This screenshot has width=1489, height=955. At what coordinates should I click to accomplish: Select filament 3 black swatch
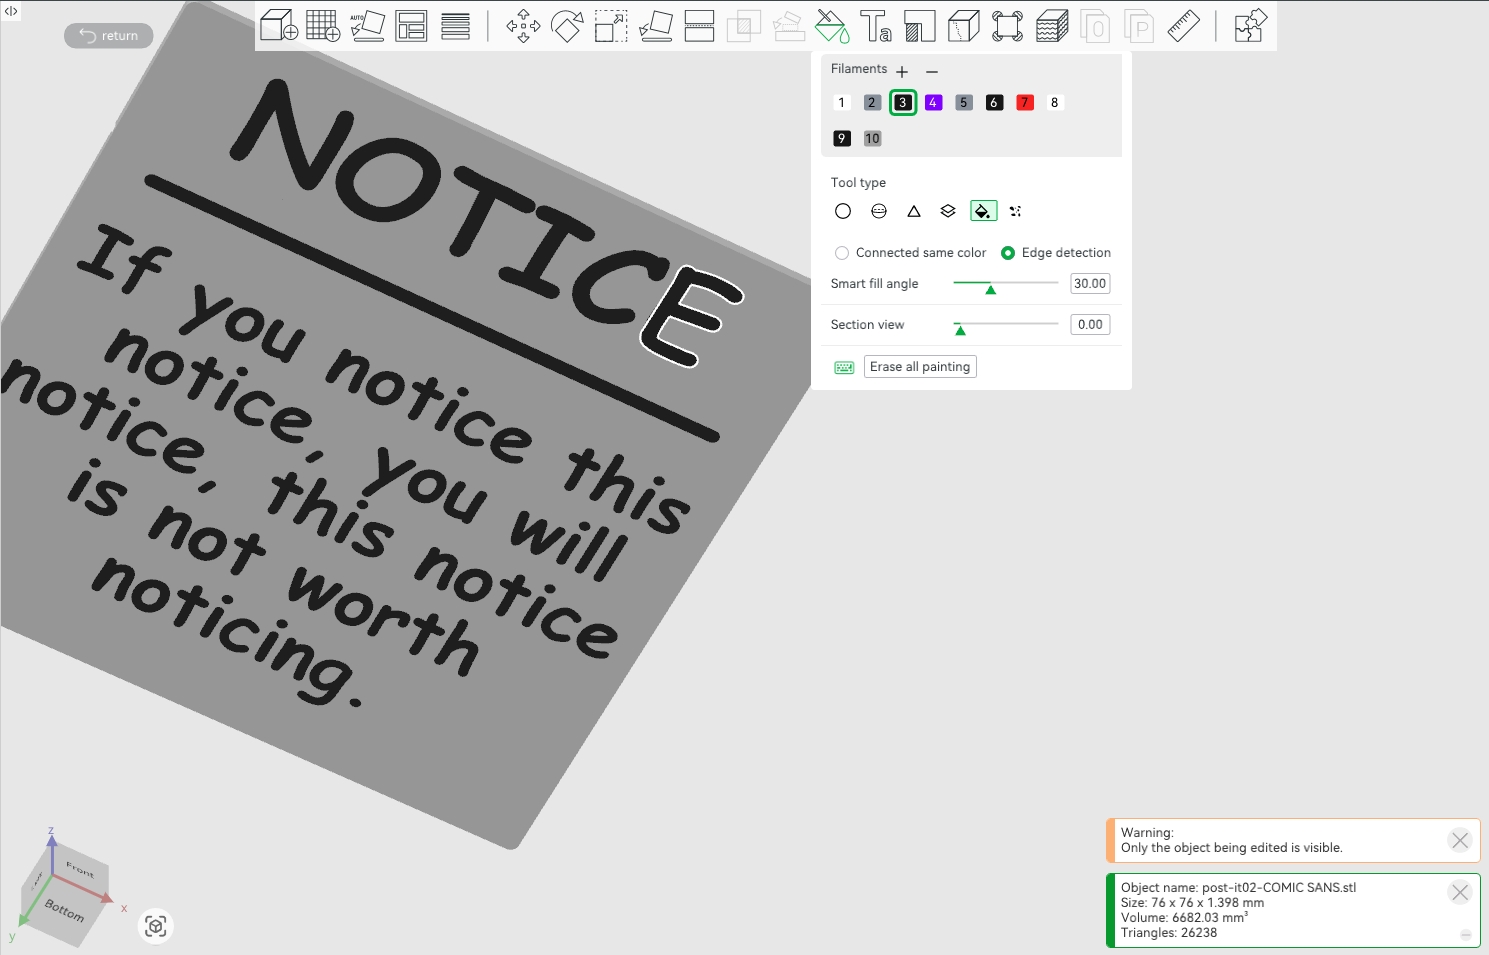point(903,103)
